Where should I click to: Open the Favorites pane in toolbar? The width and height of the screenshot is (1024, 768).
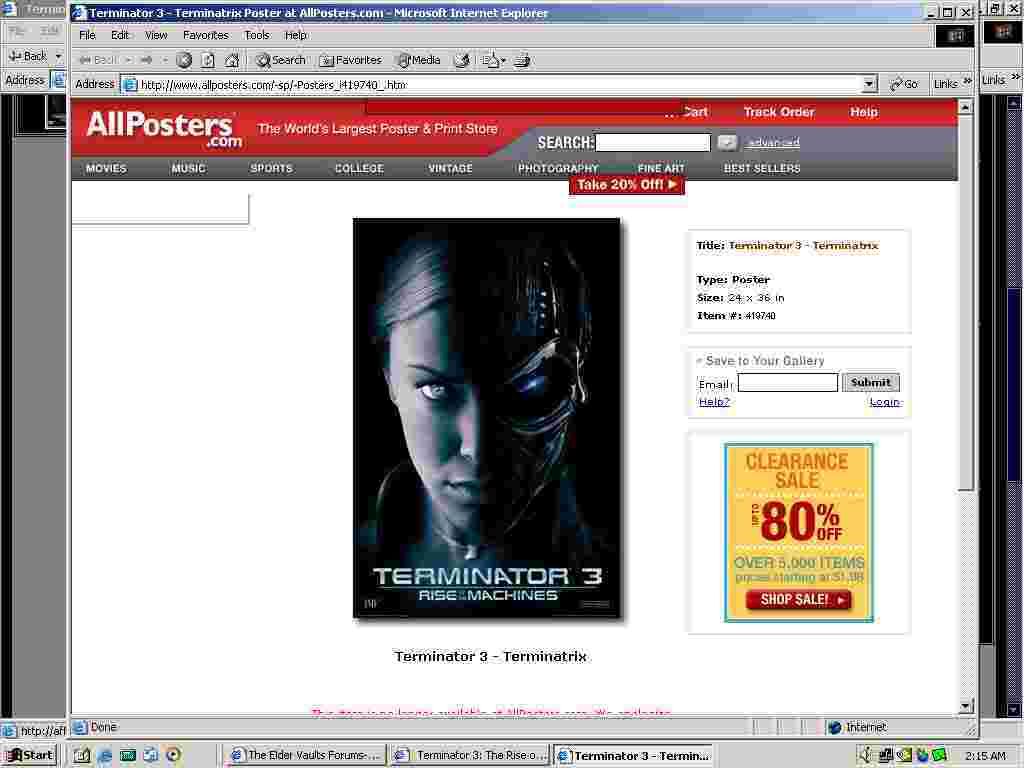point(351,60)
